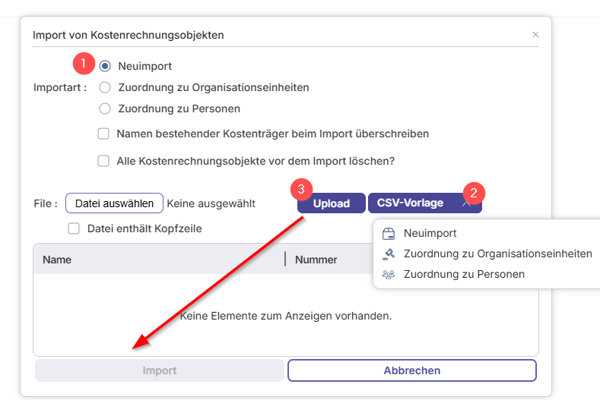Expand the CSV-Vorlage dropdown button
Screen dimensions: 600x400
[x=424, y=203]
